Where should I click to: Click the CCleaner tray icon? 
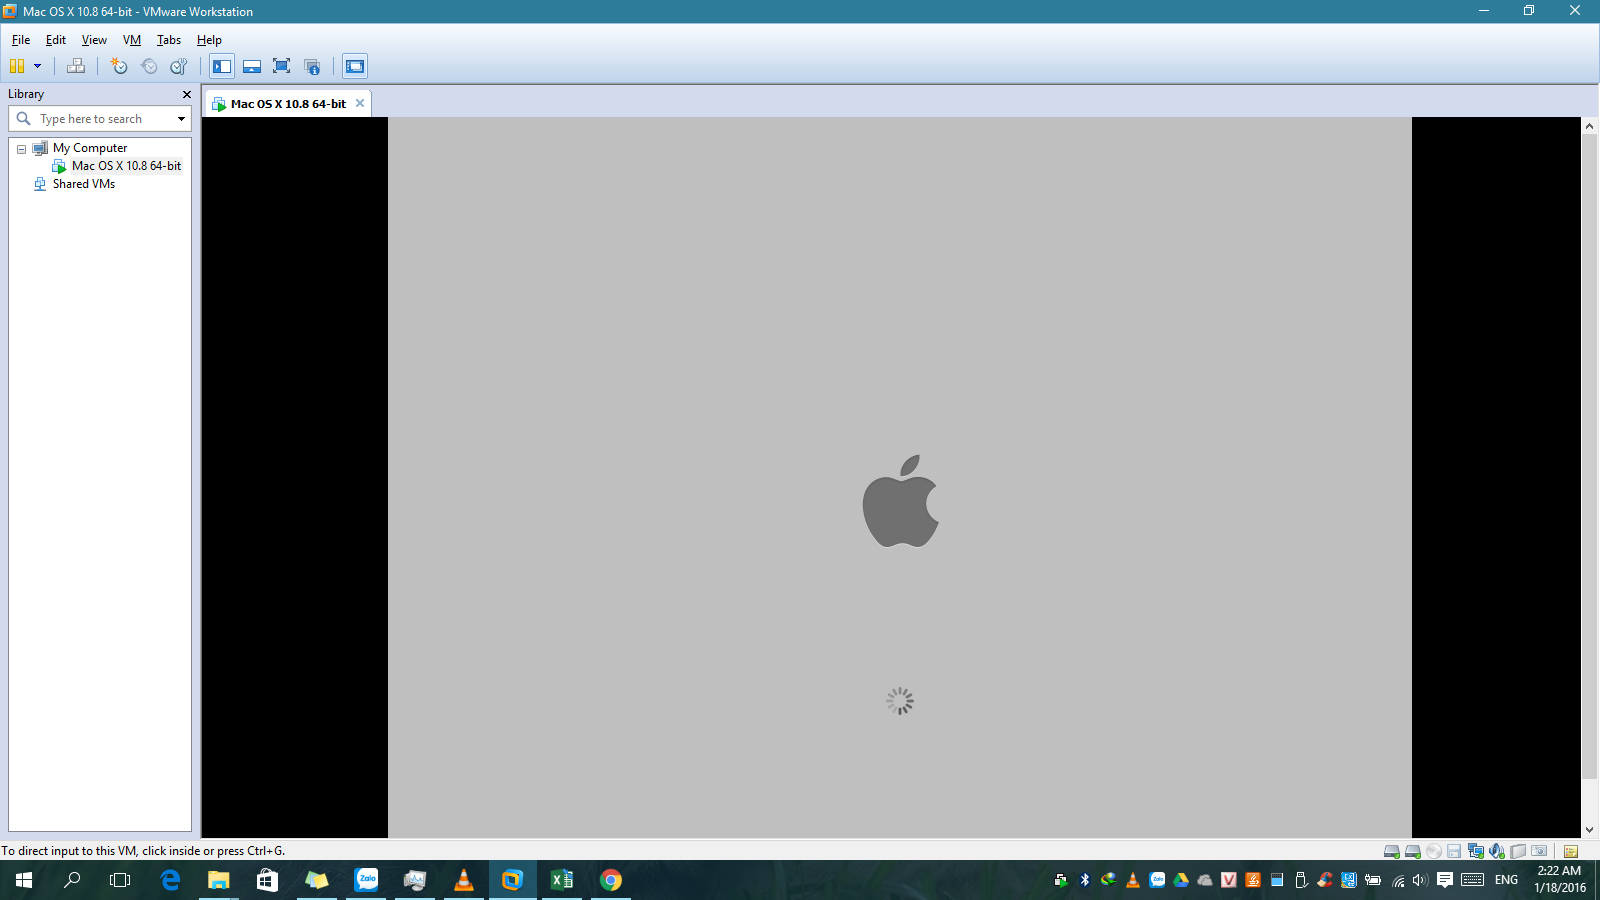coord(1325,880)
